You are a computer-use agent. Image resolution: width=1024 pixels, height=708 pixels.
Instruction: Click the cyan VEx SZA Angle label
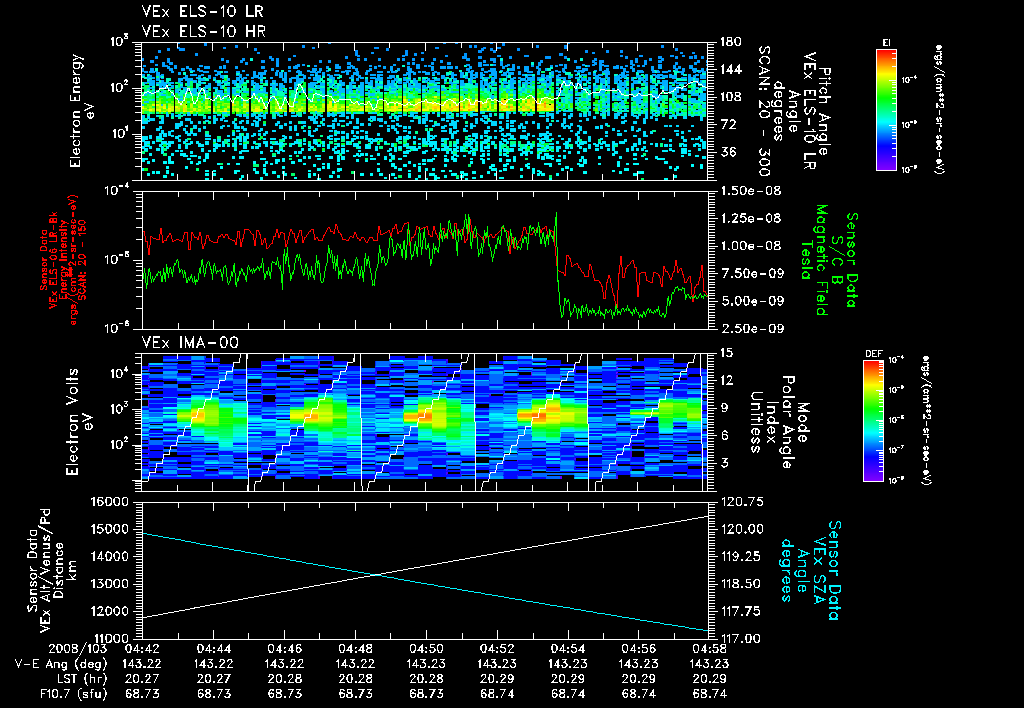coord(810,570)
